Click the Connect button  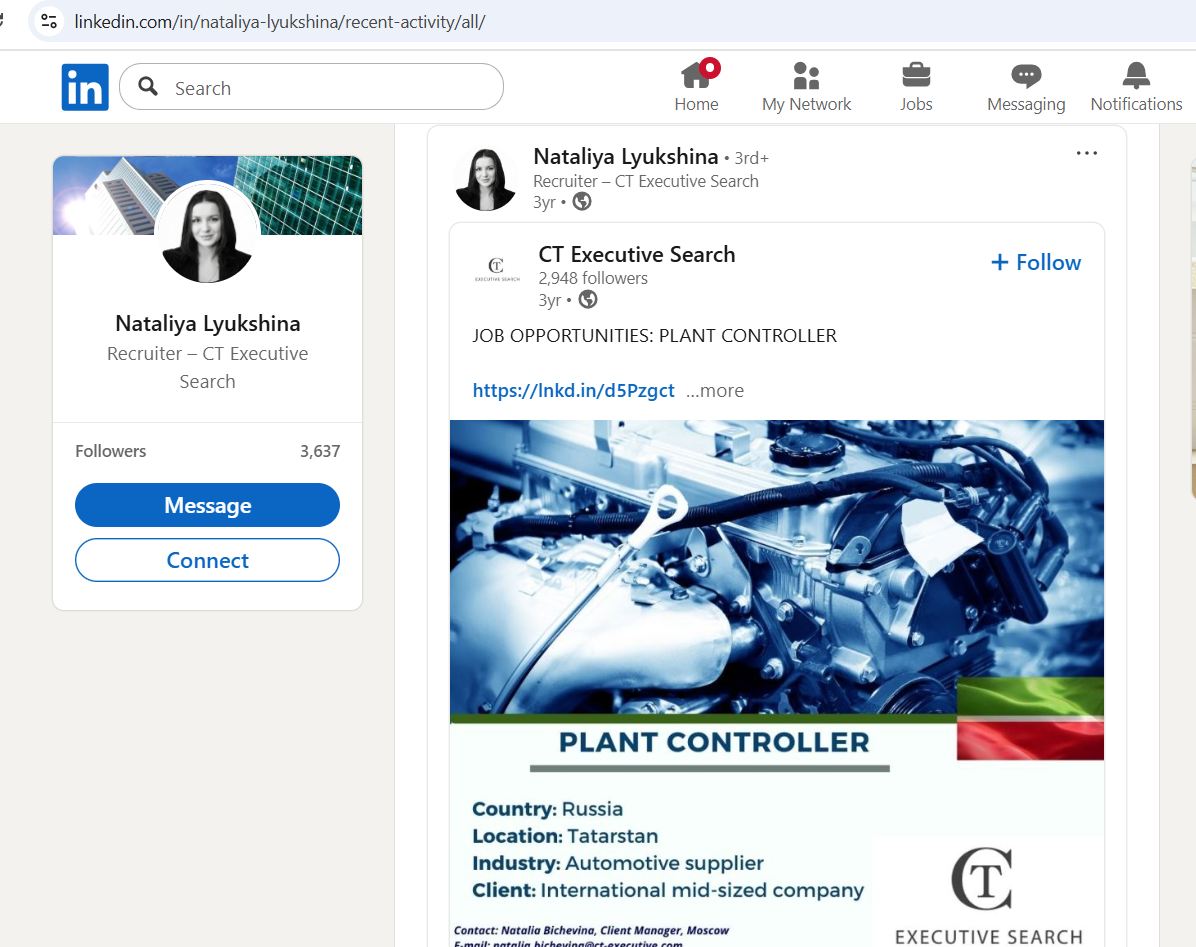click(207, 560)
